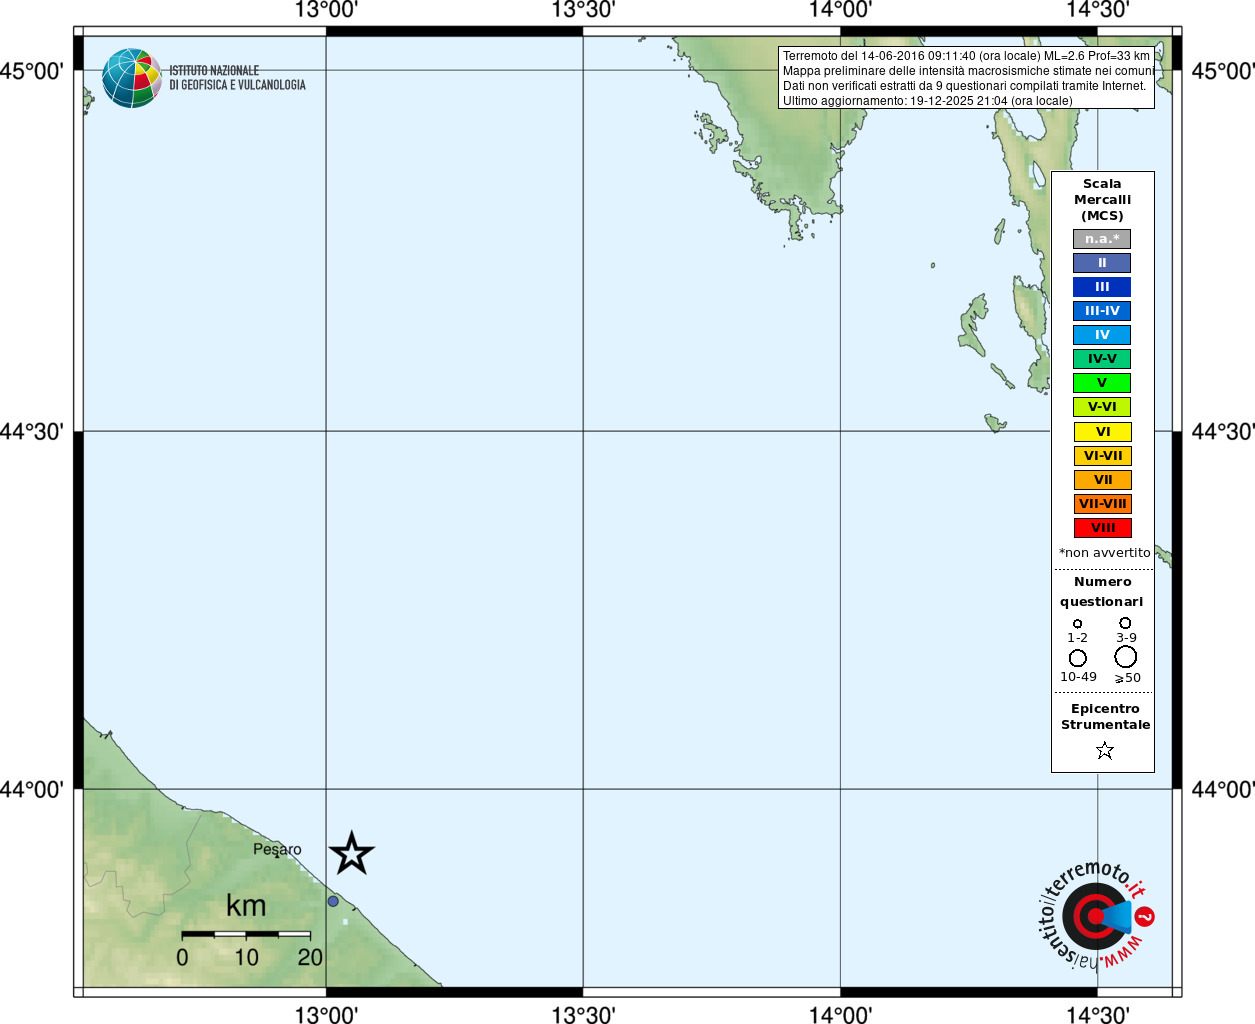1255x1024 pixels.
Task: Click the orange intensity VII swatch
Action: [1103, 480]
